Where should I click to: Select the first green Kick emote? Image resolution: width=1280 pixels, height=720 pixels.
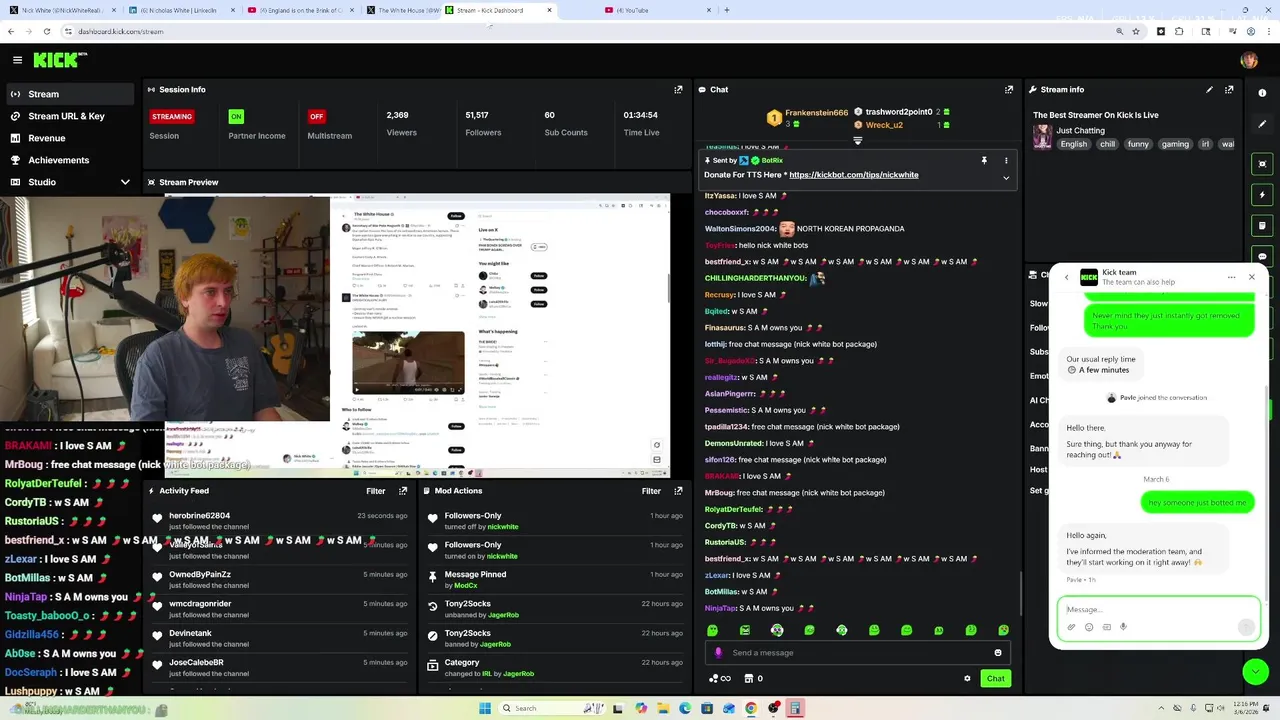tap(712, 630)
